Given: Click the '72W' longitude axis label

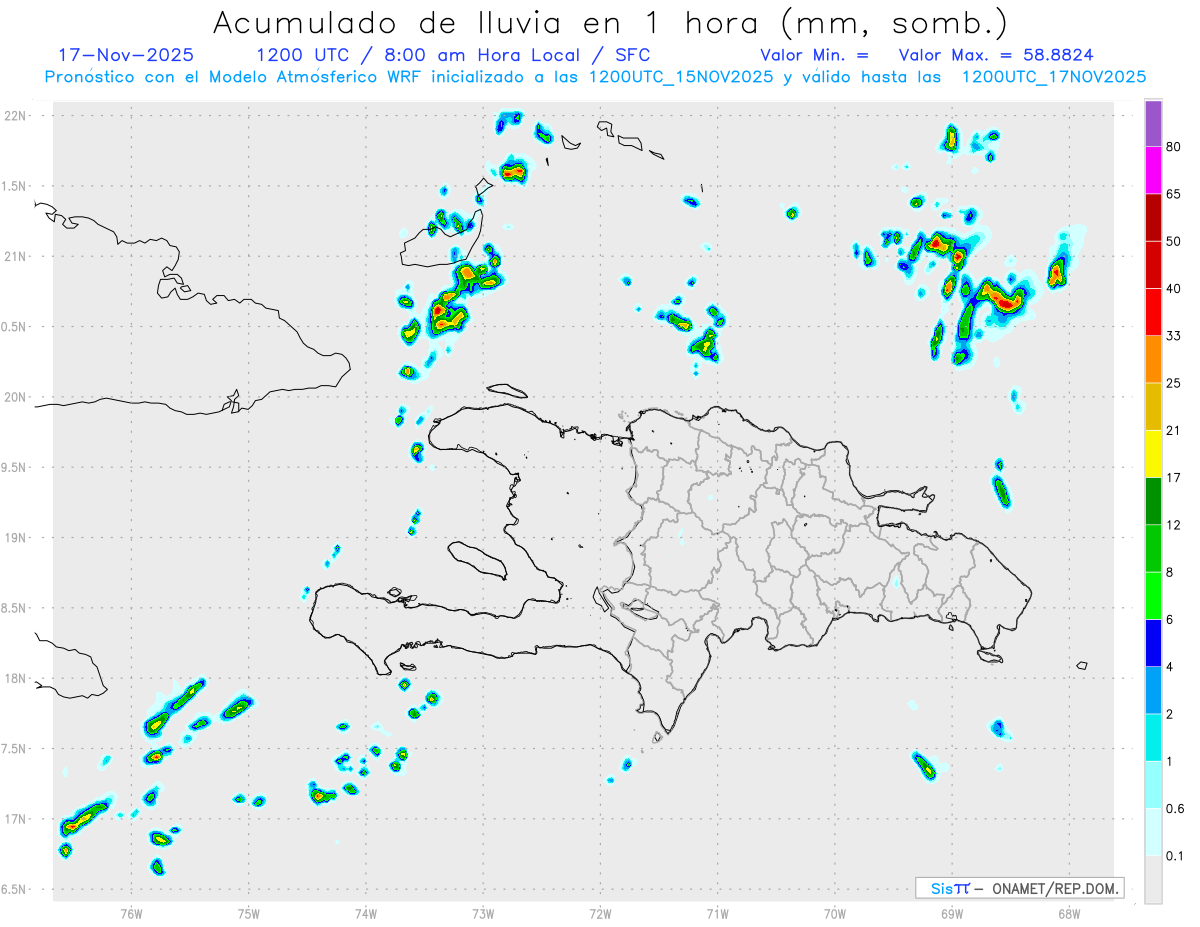Looking at the screenshot, I should [x=600, y=913].
